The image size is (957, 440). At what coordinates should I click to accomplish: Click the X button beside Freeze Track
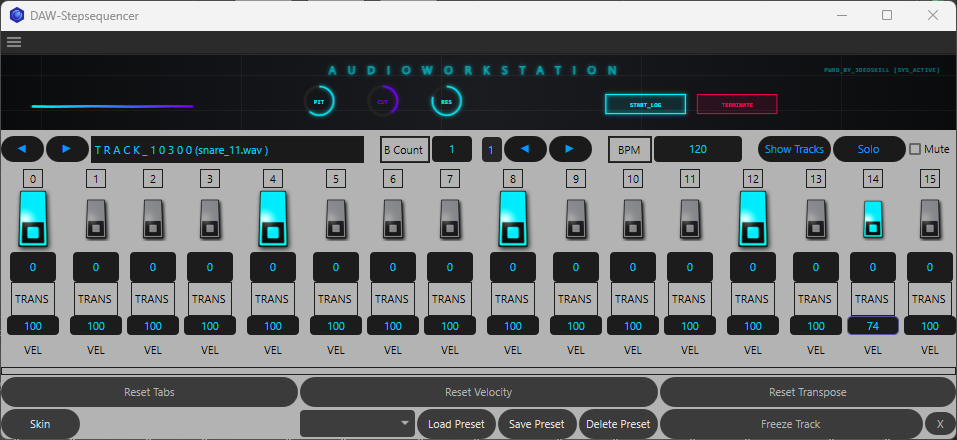point(939,424)
